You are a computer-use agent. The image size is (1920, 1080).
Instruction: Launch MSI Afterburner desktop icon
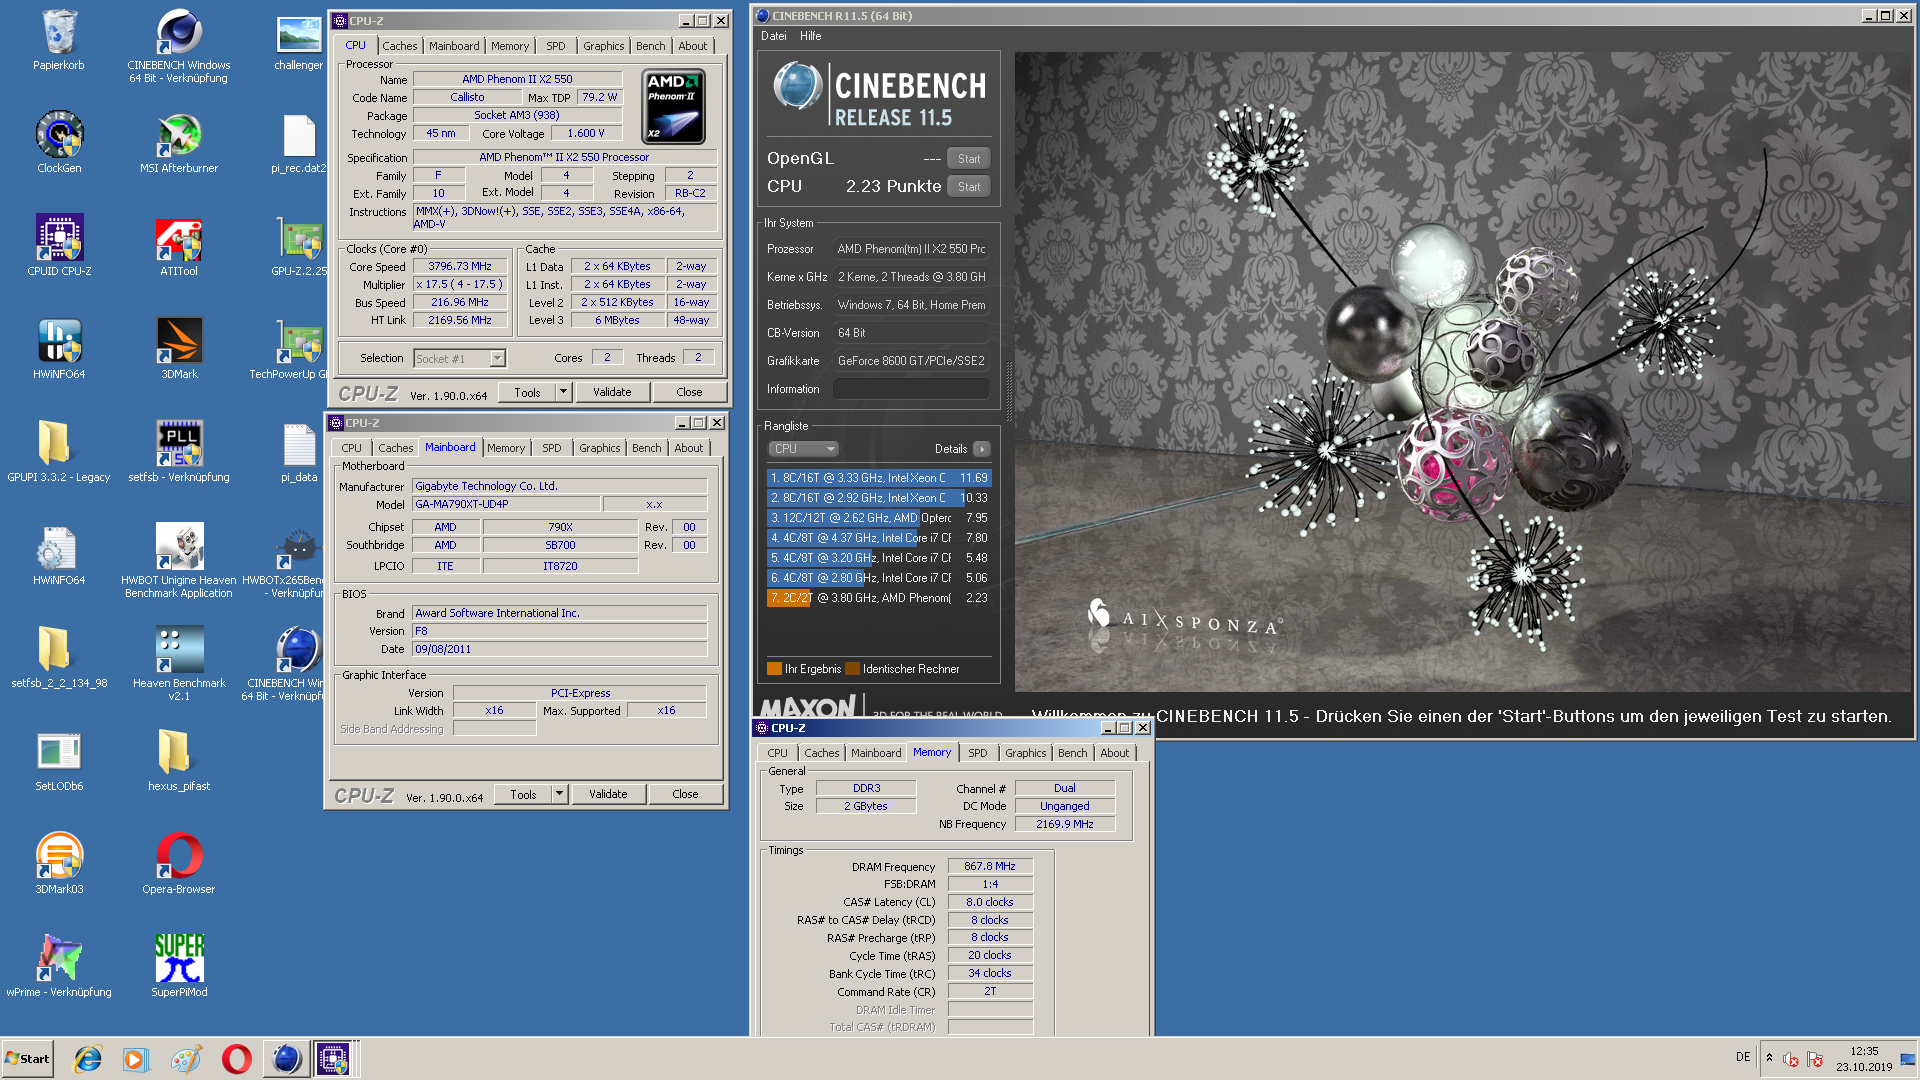(179, 142)
